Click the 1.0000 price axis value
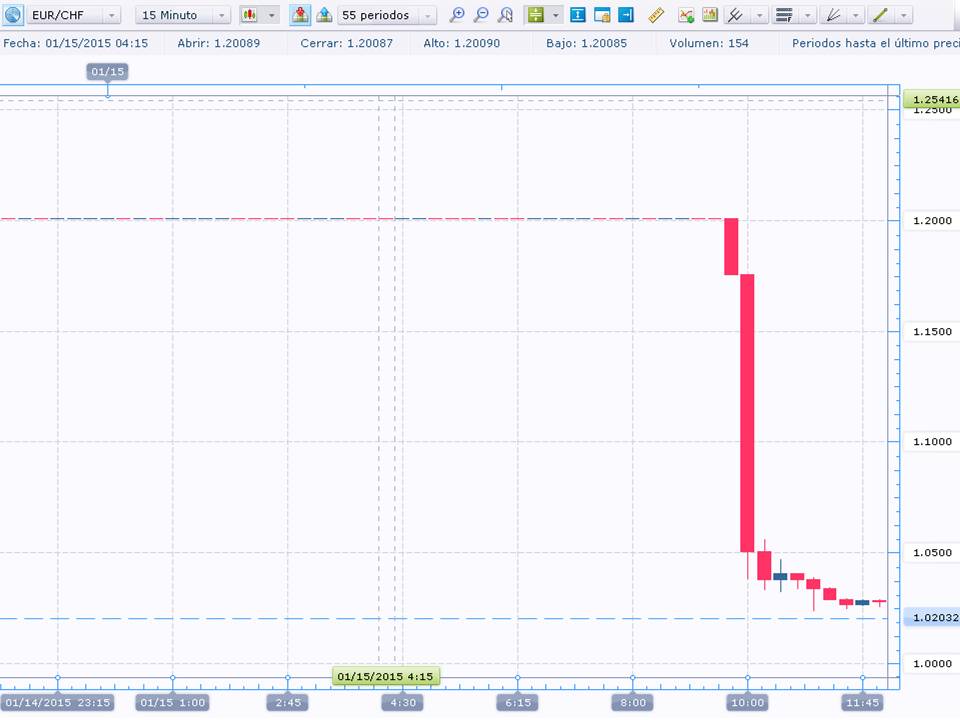The width and height of the screenshot is (960, 720). pos(932,663)
